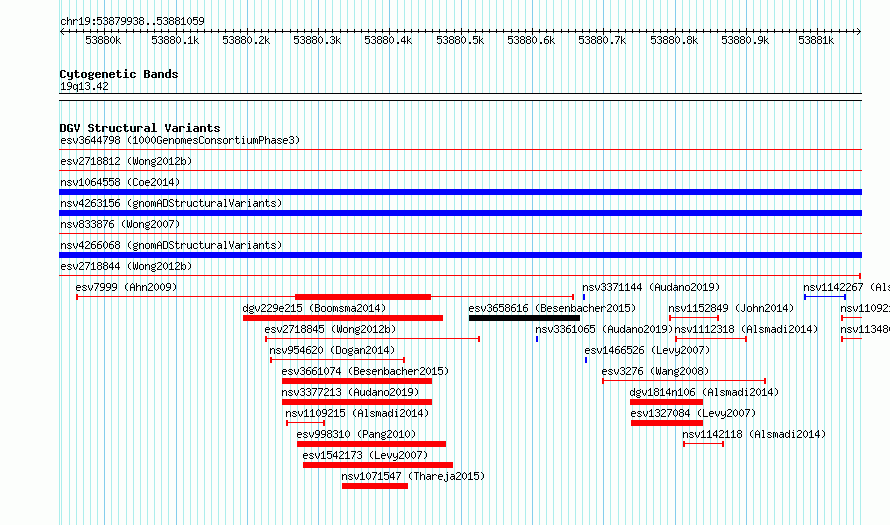Click the red line of nsv1142118

[x=703, y=444]
